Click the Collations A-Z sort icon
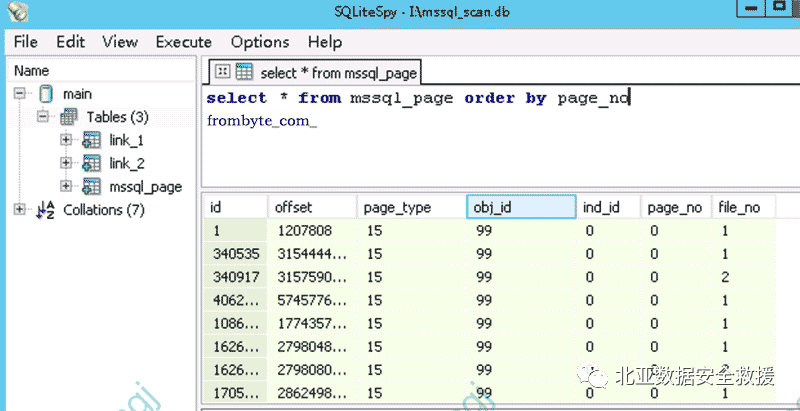This screenshot has width=800, height=411. coord(46,210)
